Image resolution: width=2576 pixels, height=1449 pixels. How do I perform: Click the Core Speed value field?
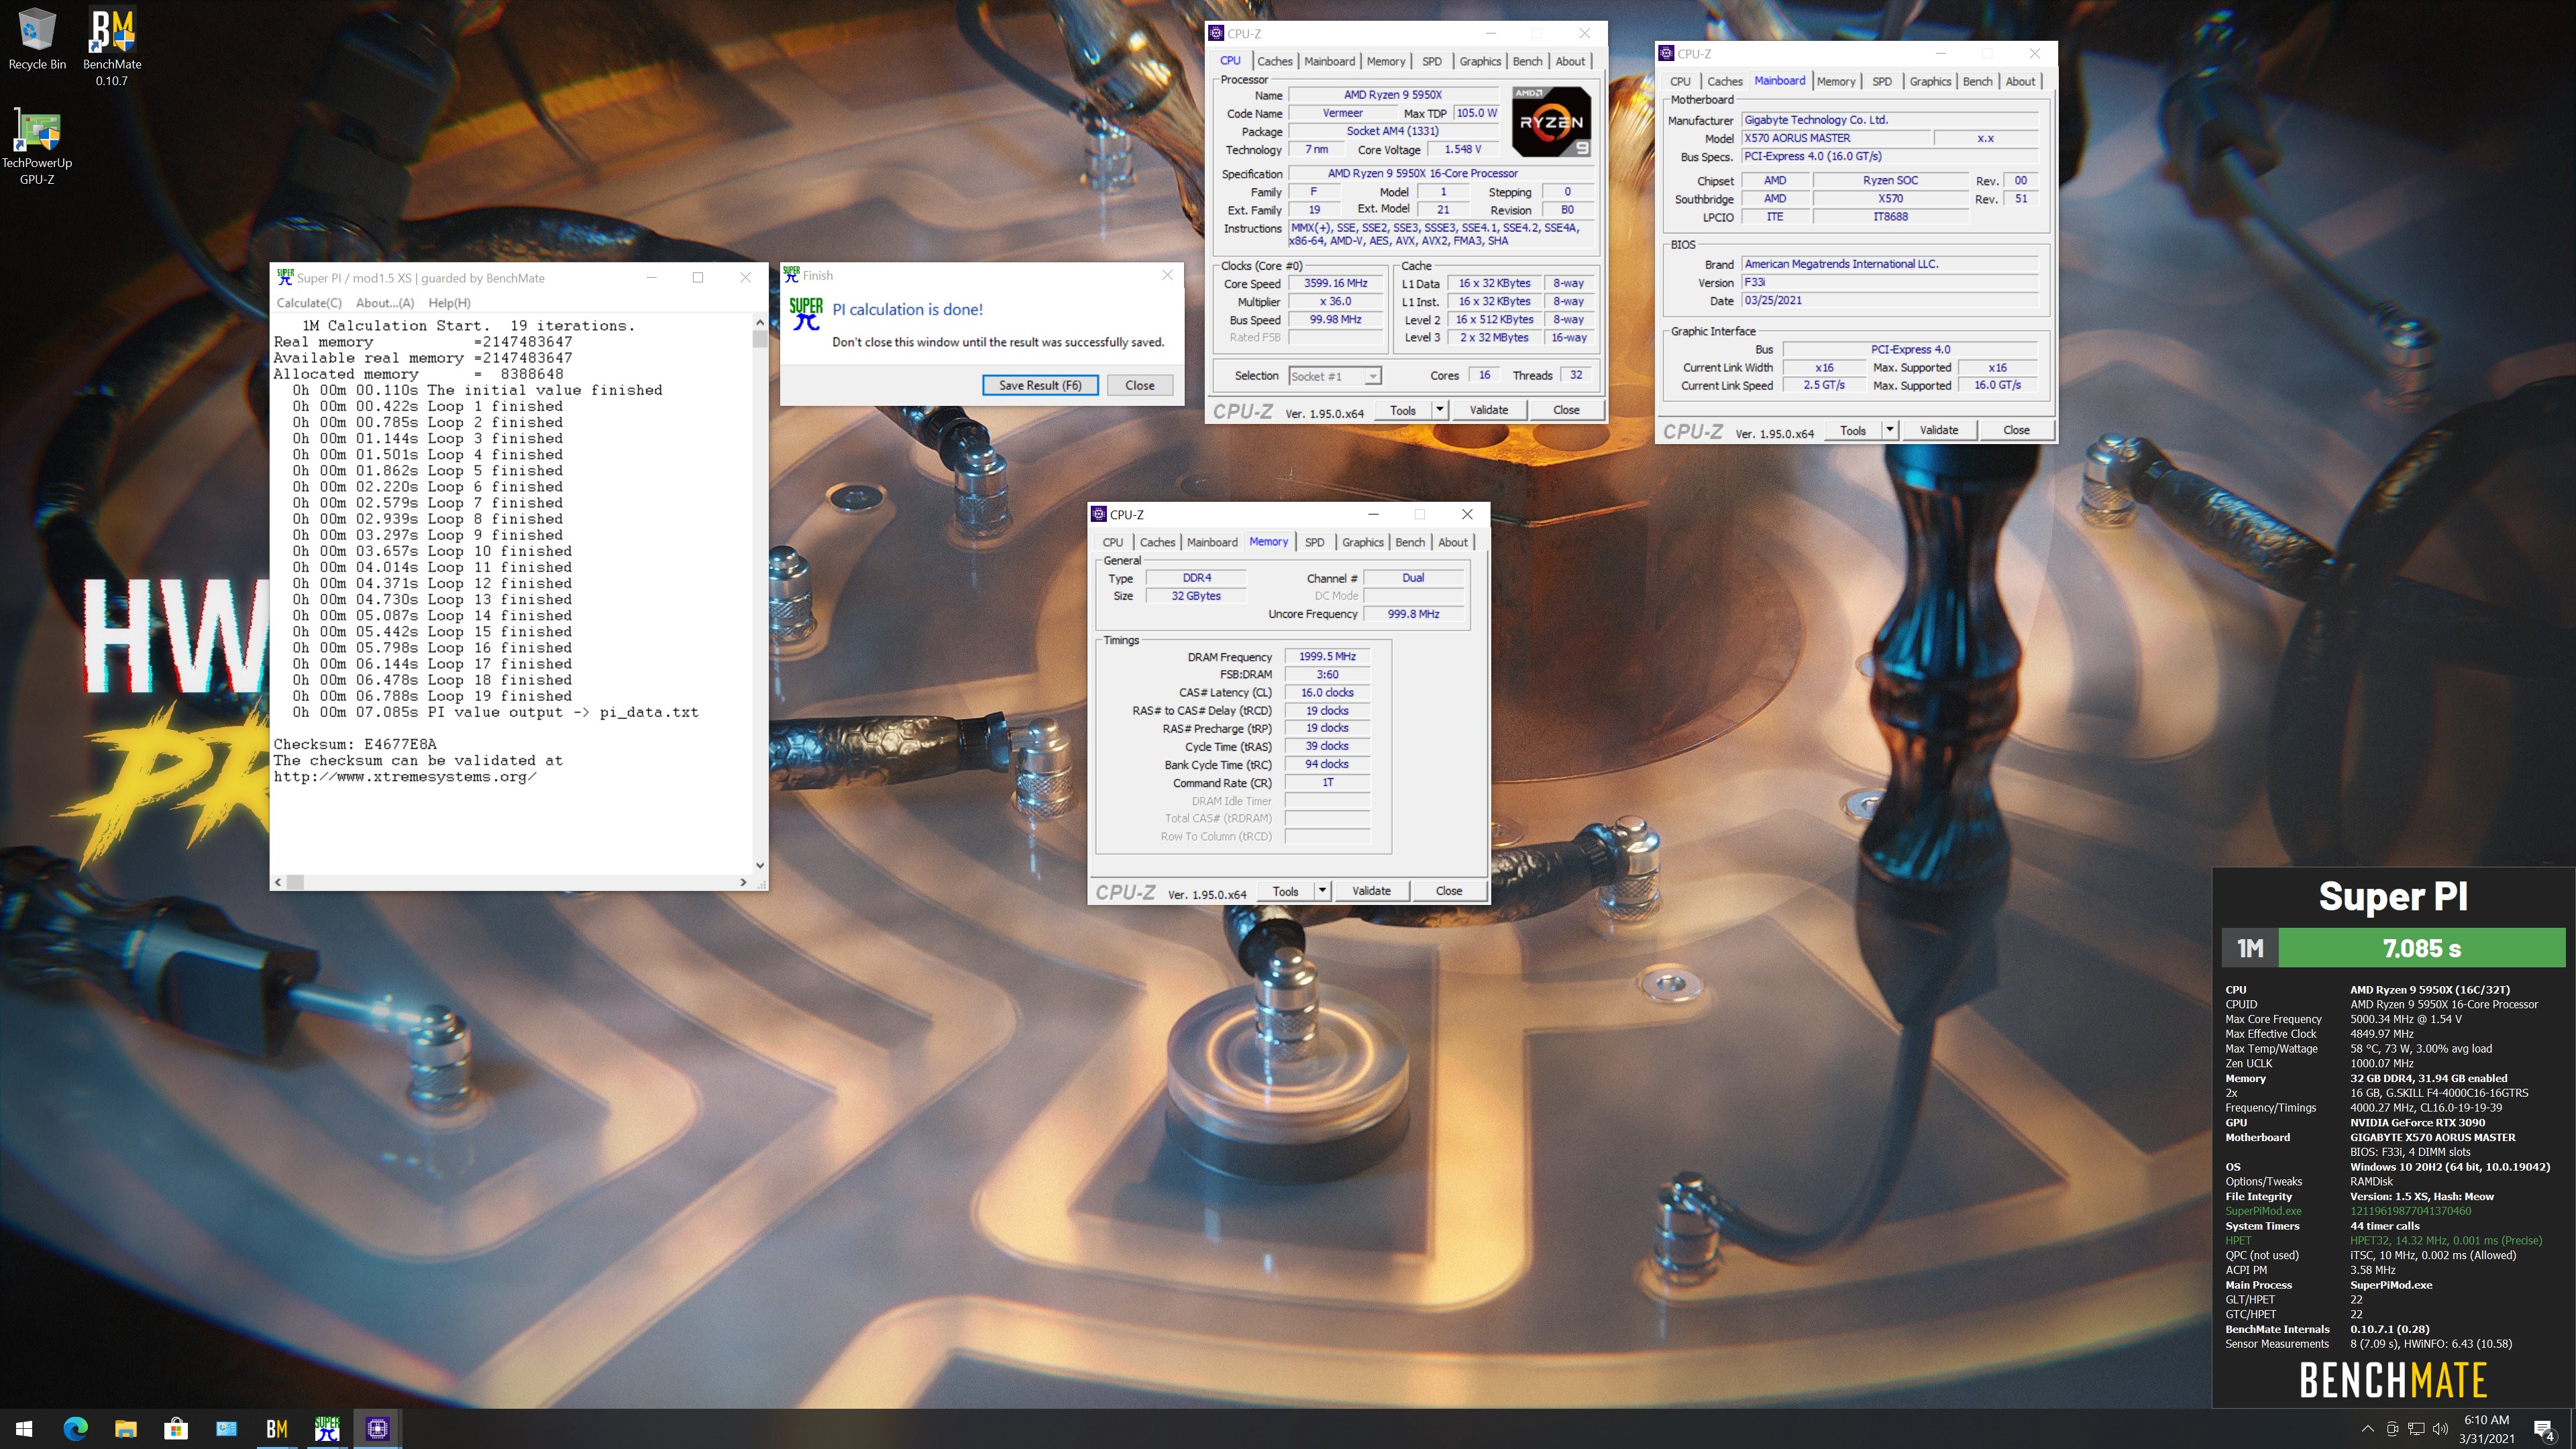1335,283
